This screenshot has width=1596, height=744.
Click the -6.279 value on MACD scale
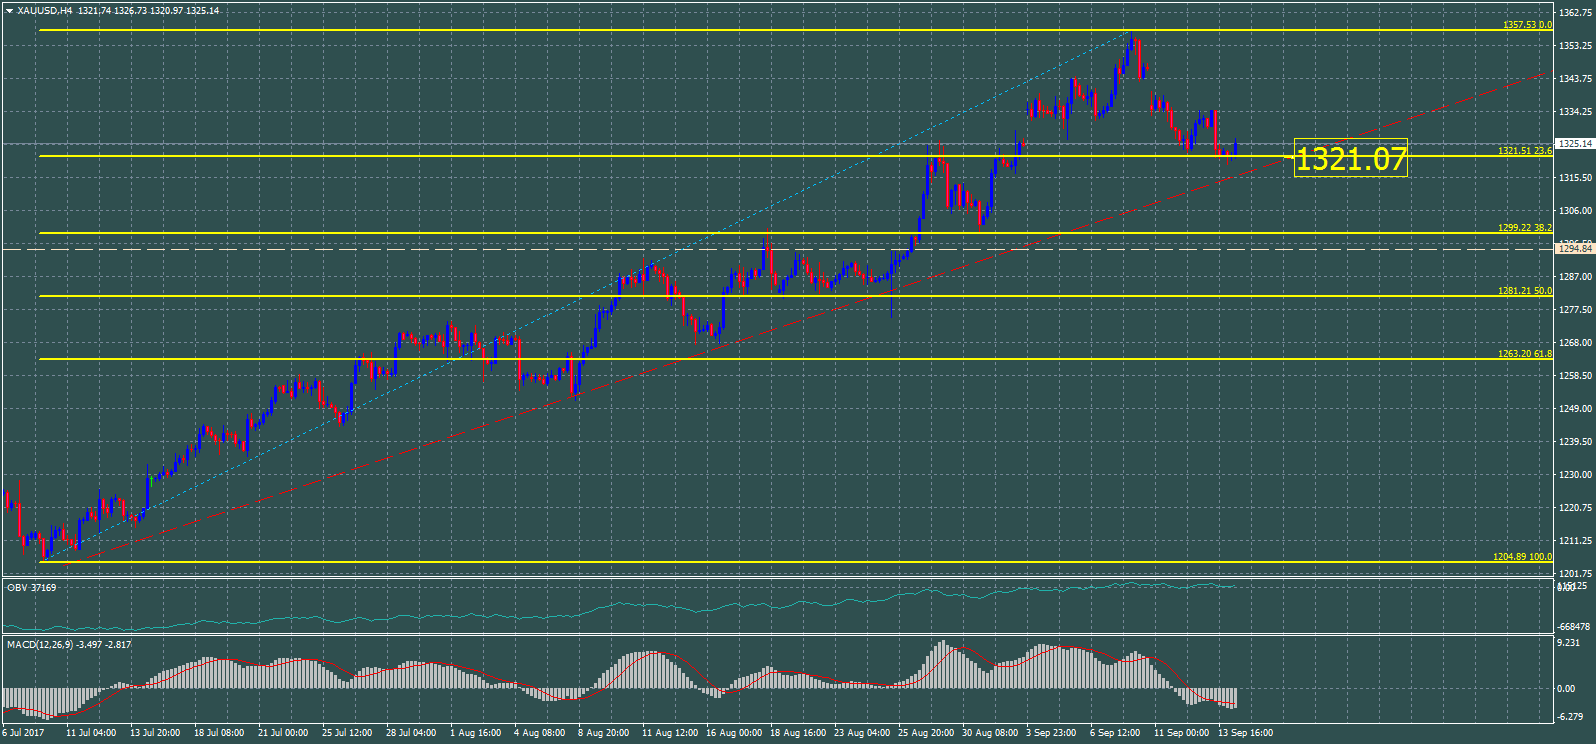[1570, 716]
